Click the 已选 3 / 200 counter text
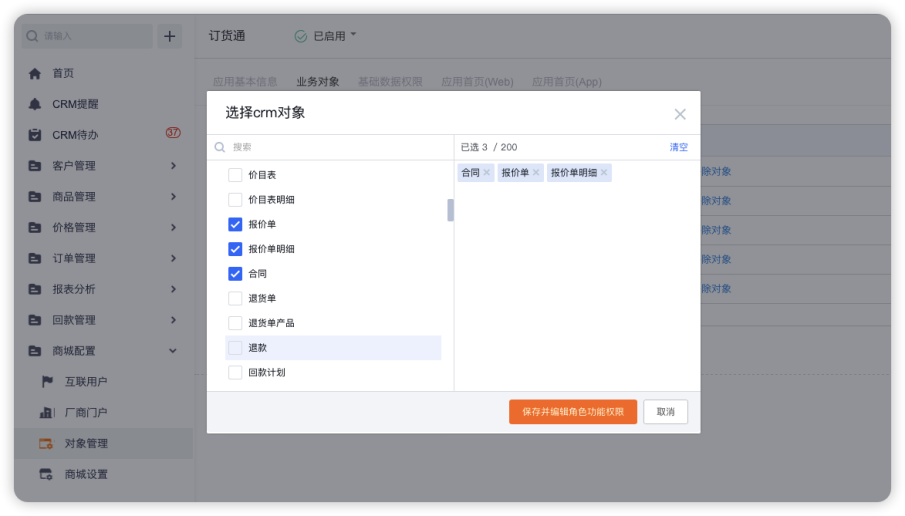The width and height of the screenshot is (905, 516). [x=489, y=147]
